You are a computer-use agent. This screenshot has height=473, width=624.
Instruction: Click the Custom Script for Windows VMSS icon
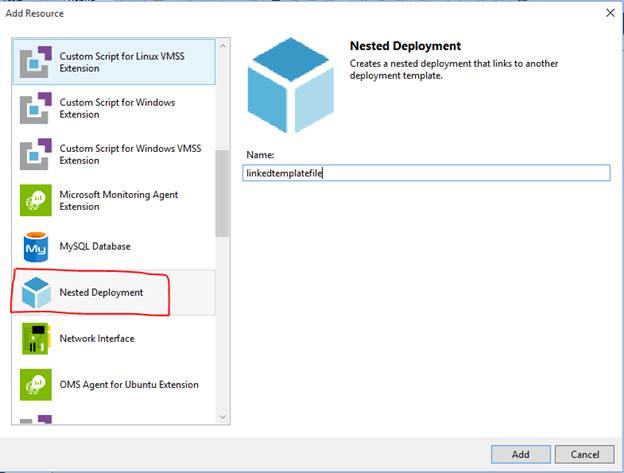coord(36,154)
